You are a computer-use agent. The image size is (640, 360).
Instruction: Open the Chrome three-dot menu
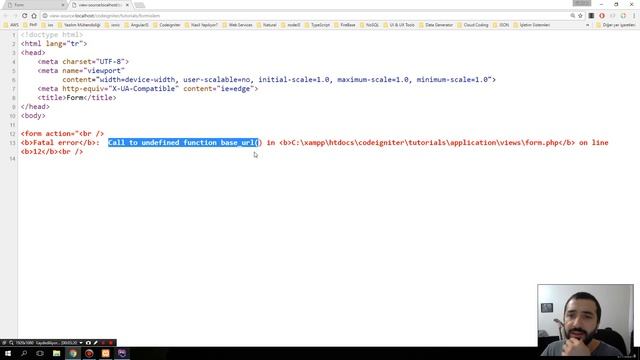pyautogui.click(x=634, y=16)
